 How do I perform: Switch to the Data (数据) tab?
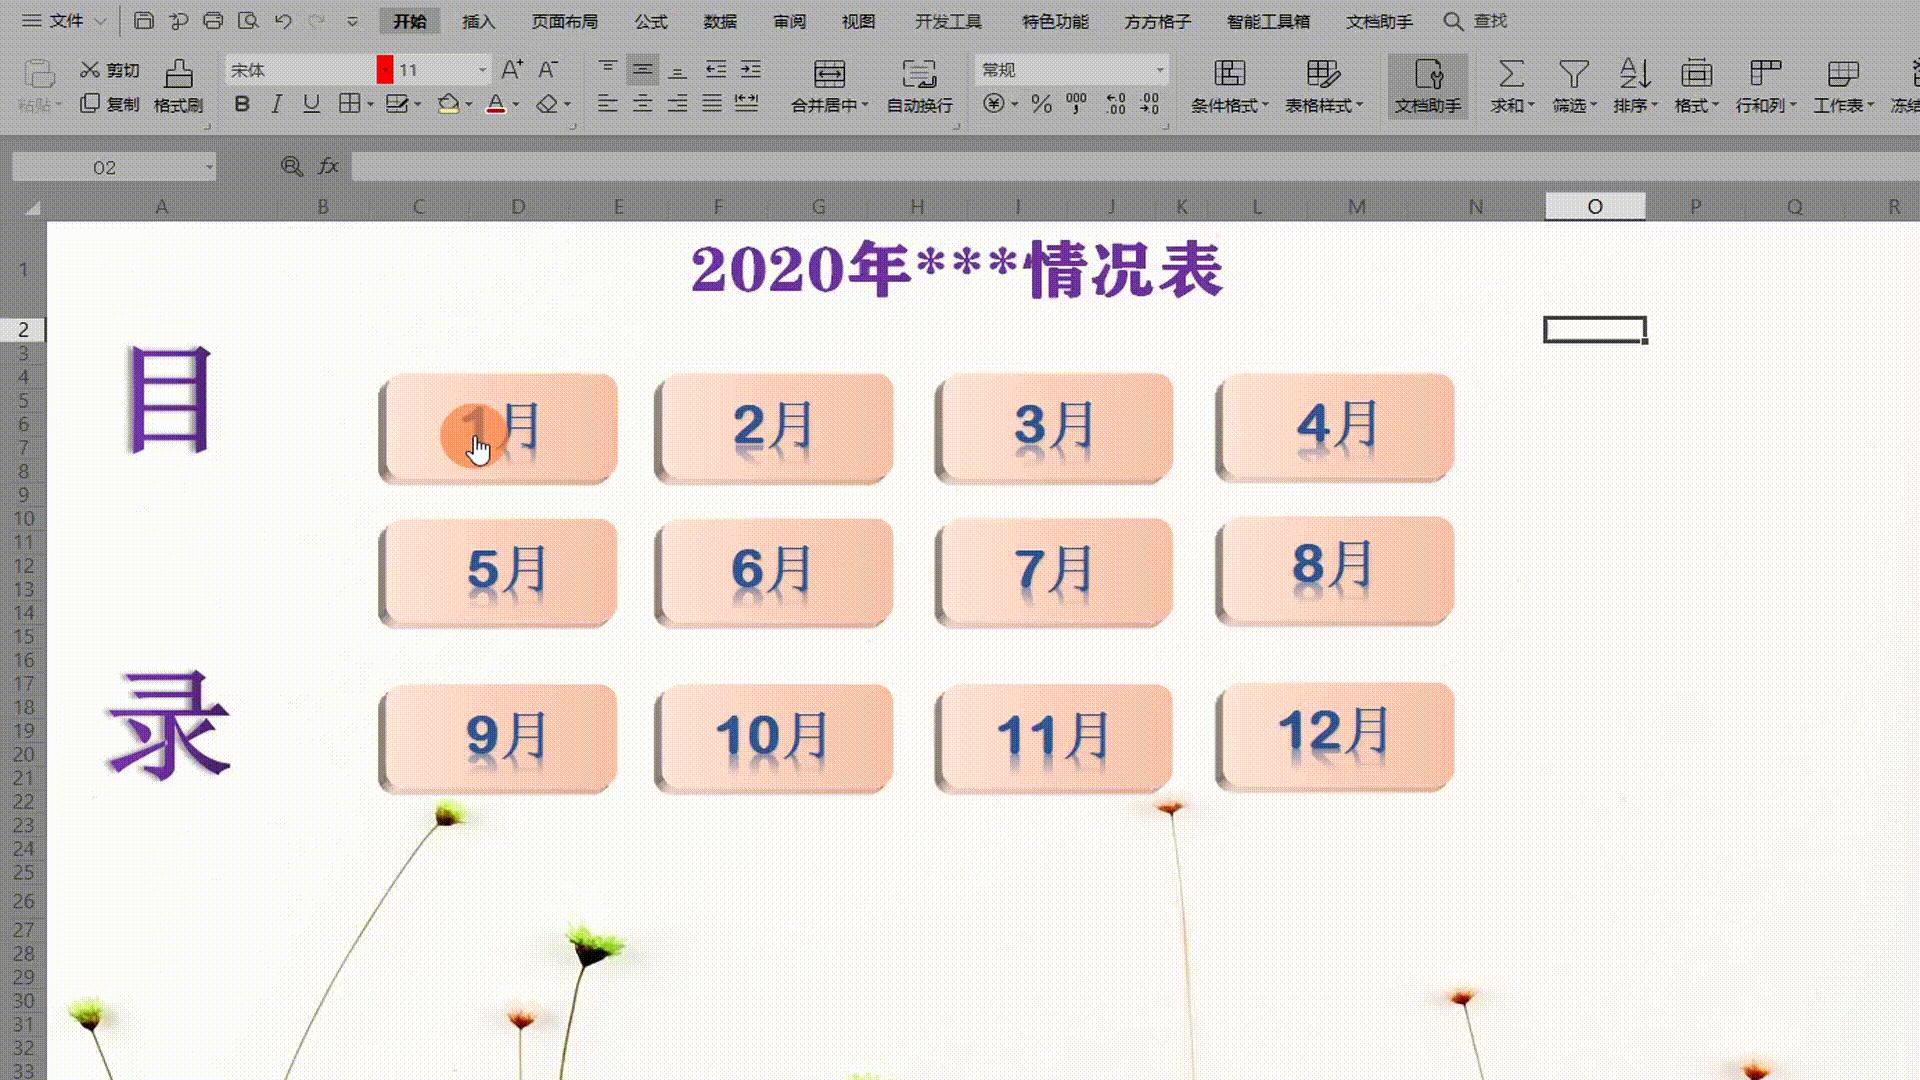click(x=720, y=21)
